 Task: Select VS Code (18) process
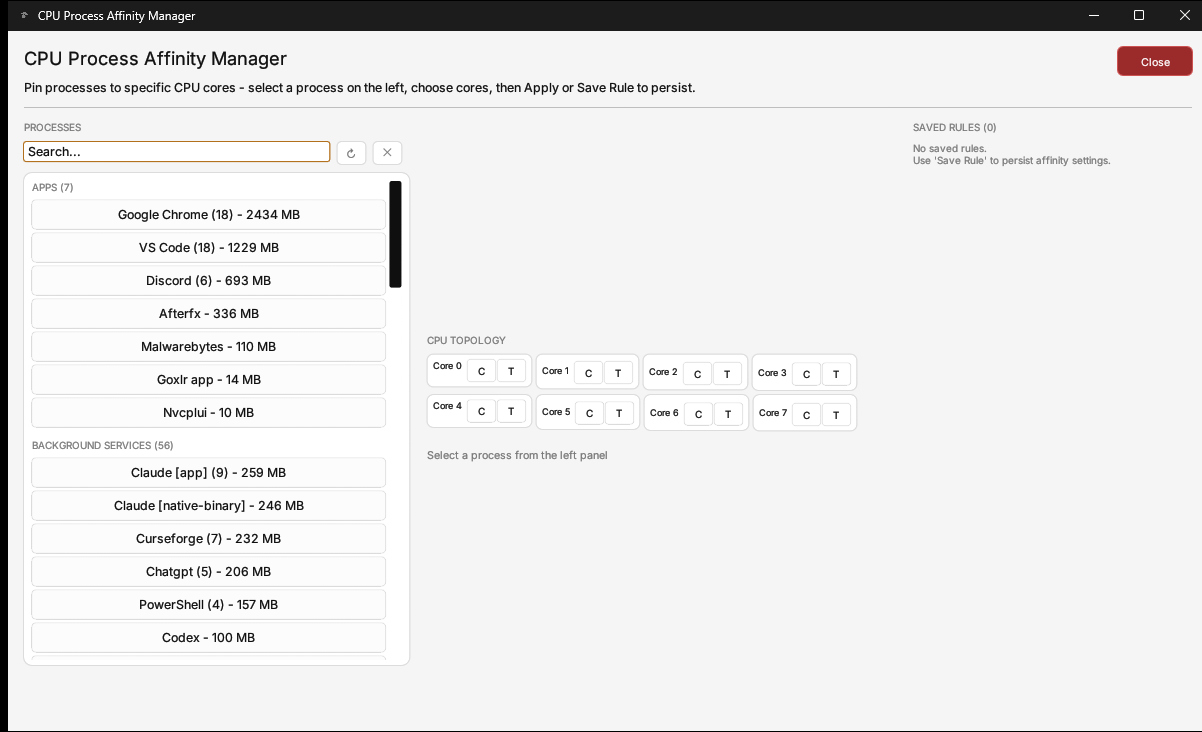pos(208,247)
